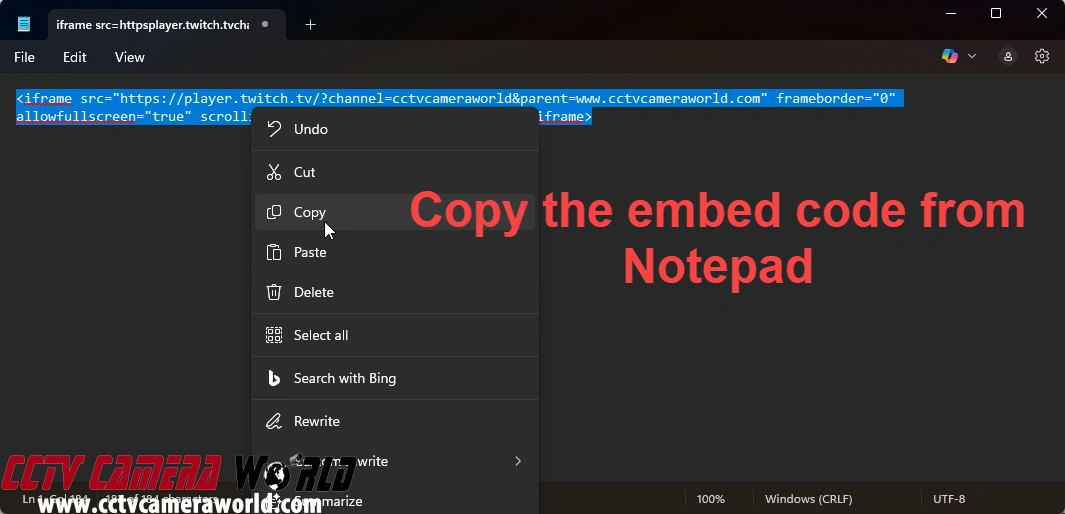Click the account profile icon
The image size is (1065, 514).
1008,56
